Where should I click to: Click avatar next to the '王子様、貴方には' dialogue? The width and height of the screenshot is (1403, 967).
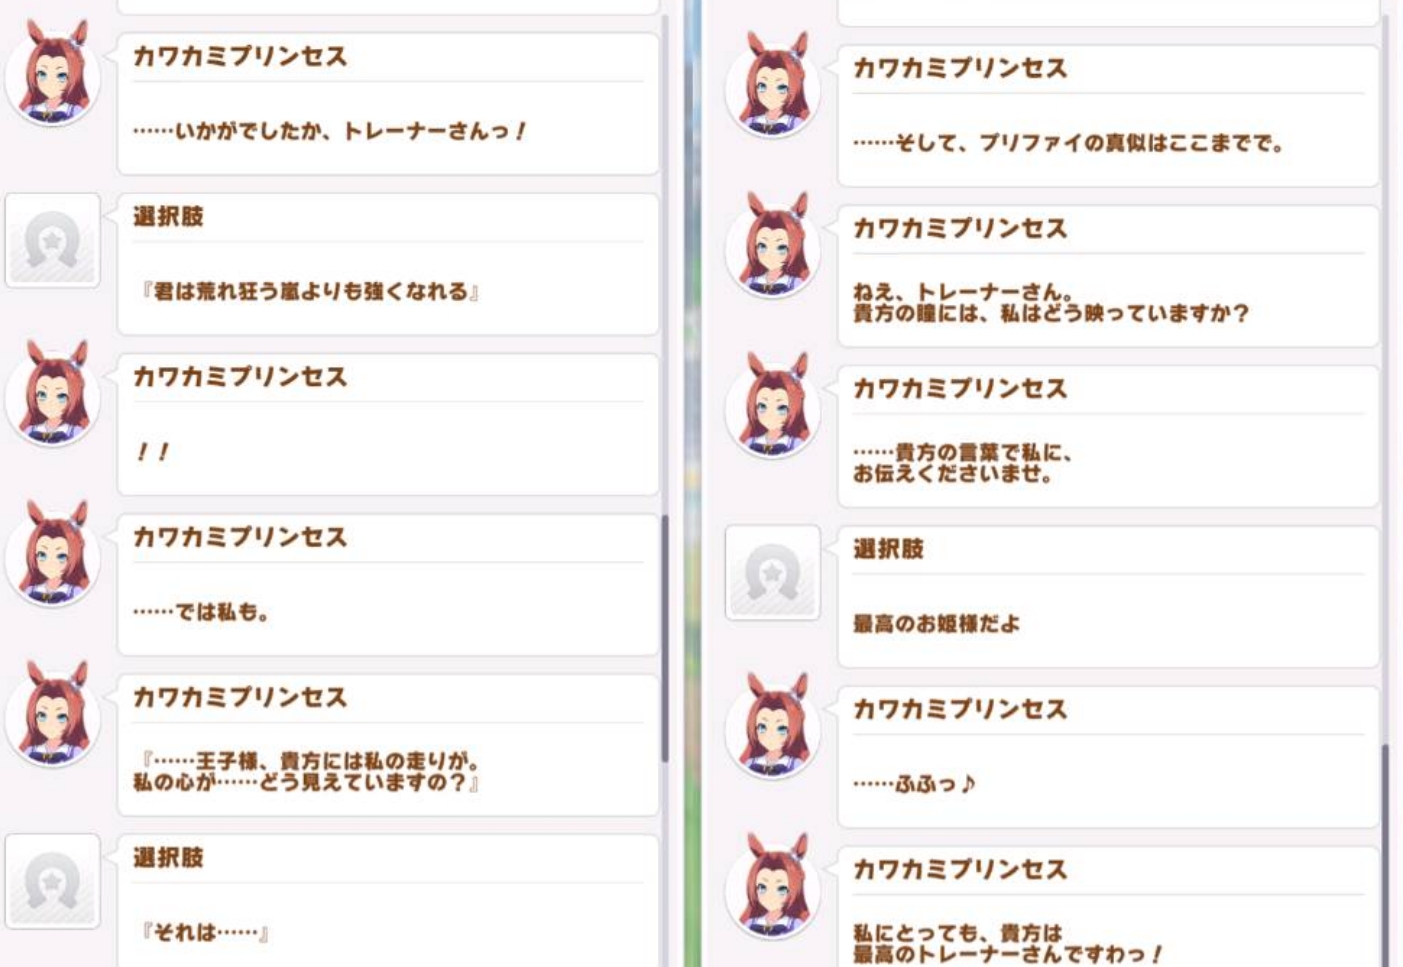[53, 717]
